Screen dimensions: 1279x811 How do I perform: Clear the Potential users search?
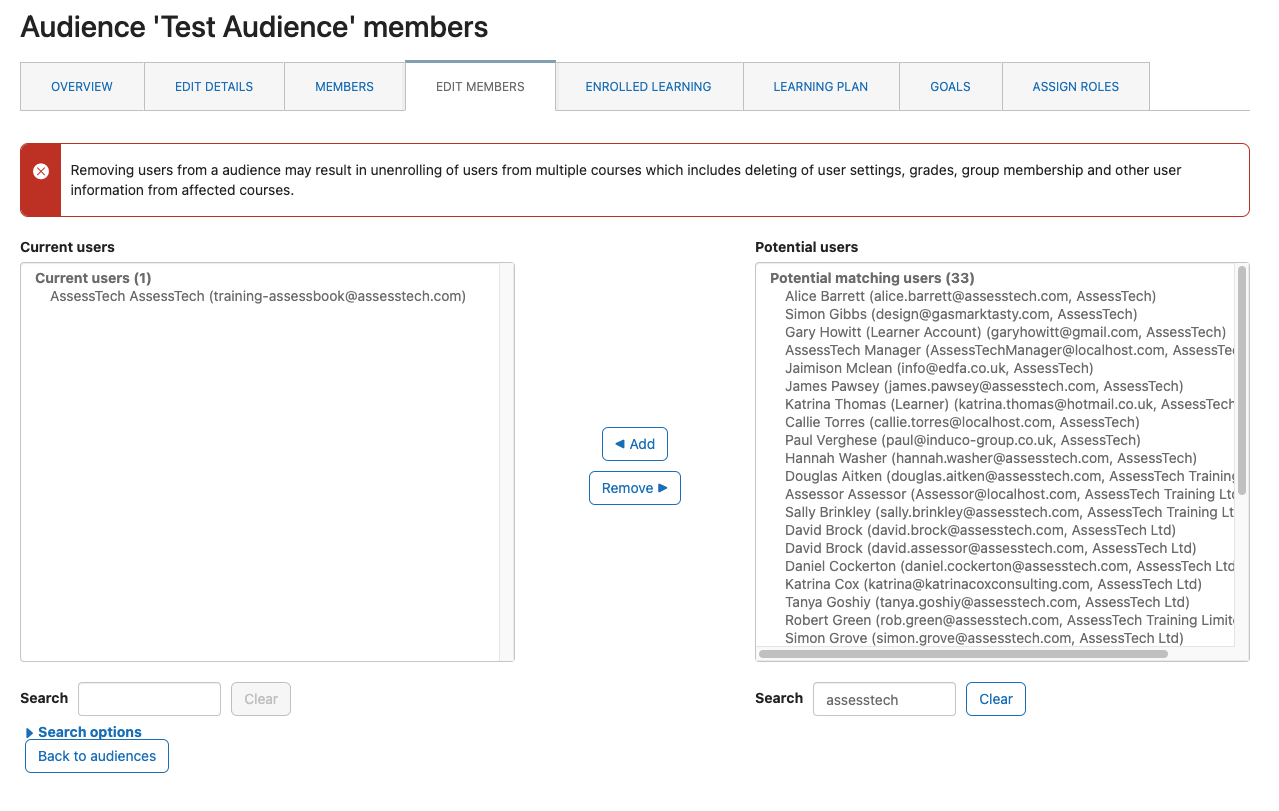[x=996, y=699]
